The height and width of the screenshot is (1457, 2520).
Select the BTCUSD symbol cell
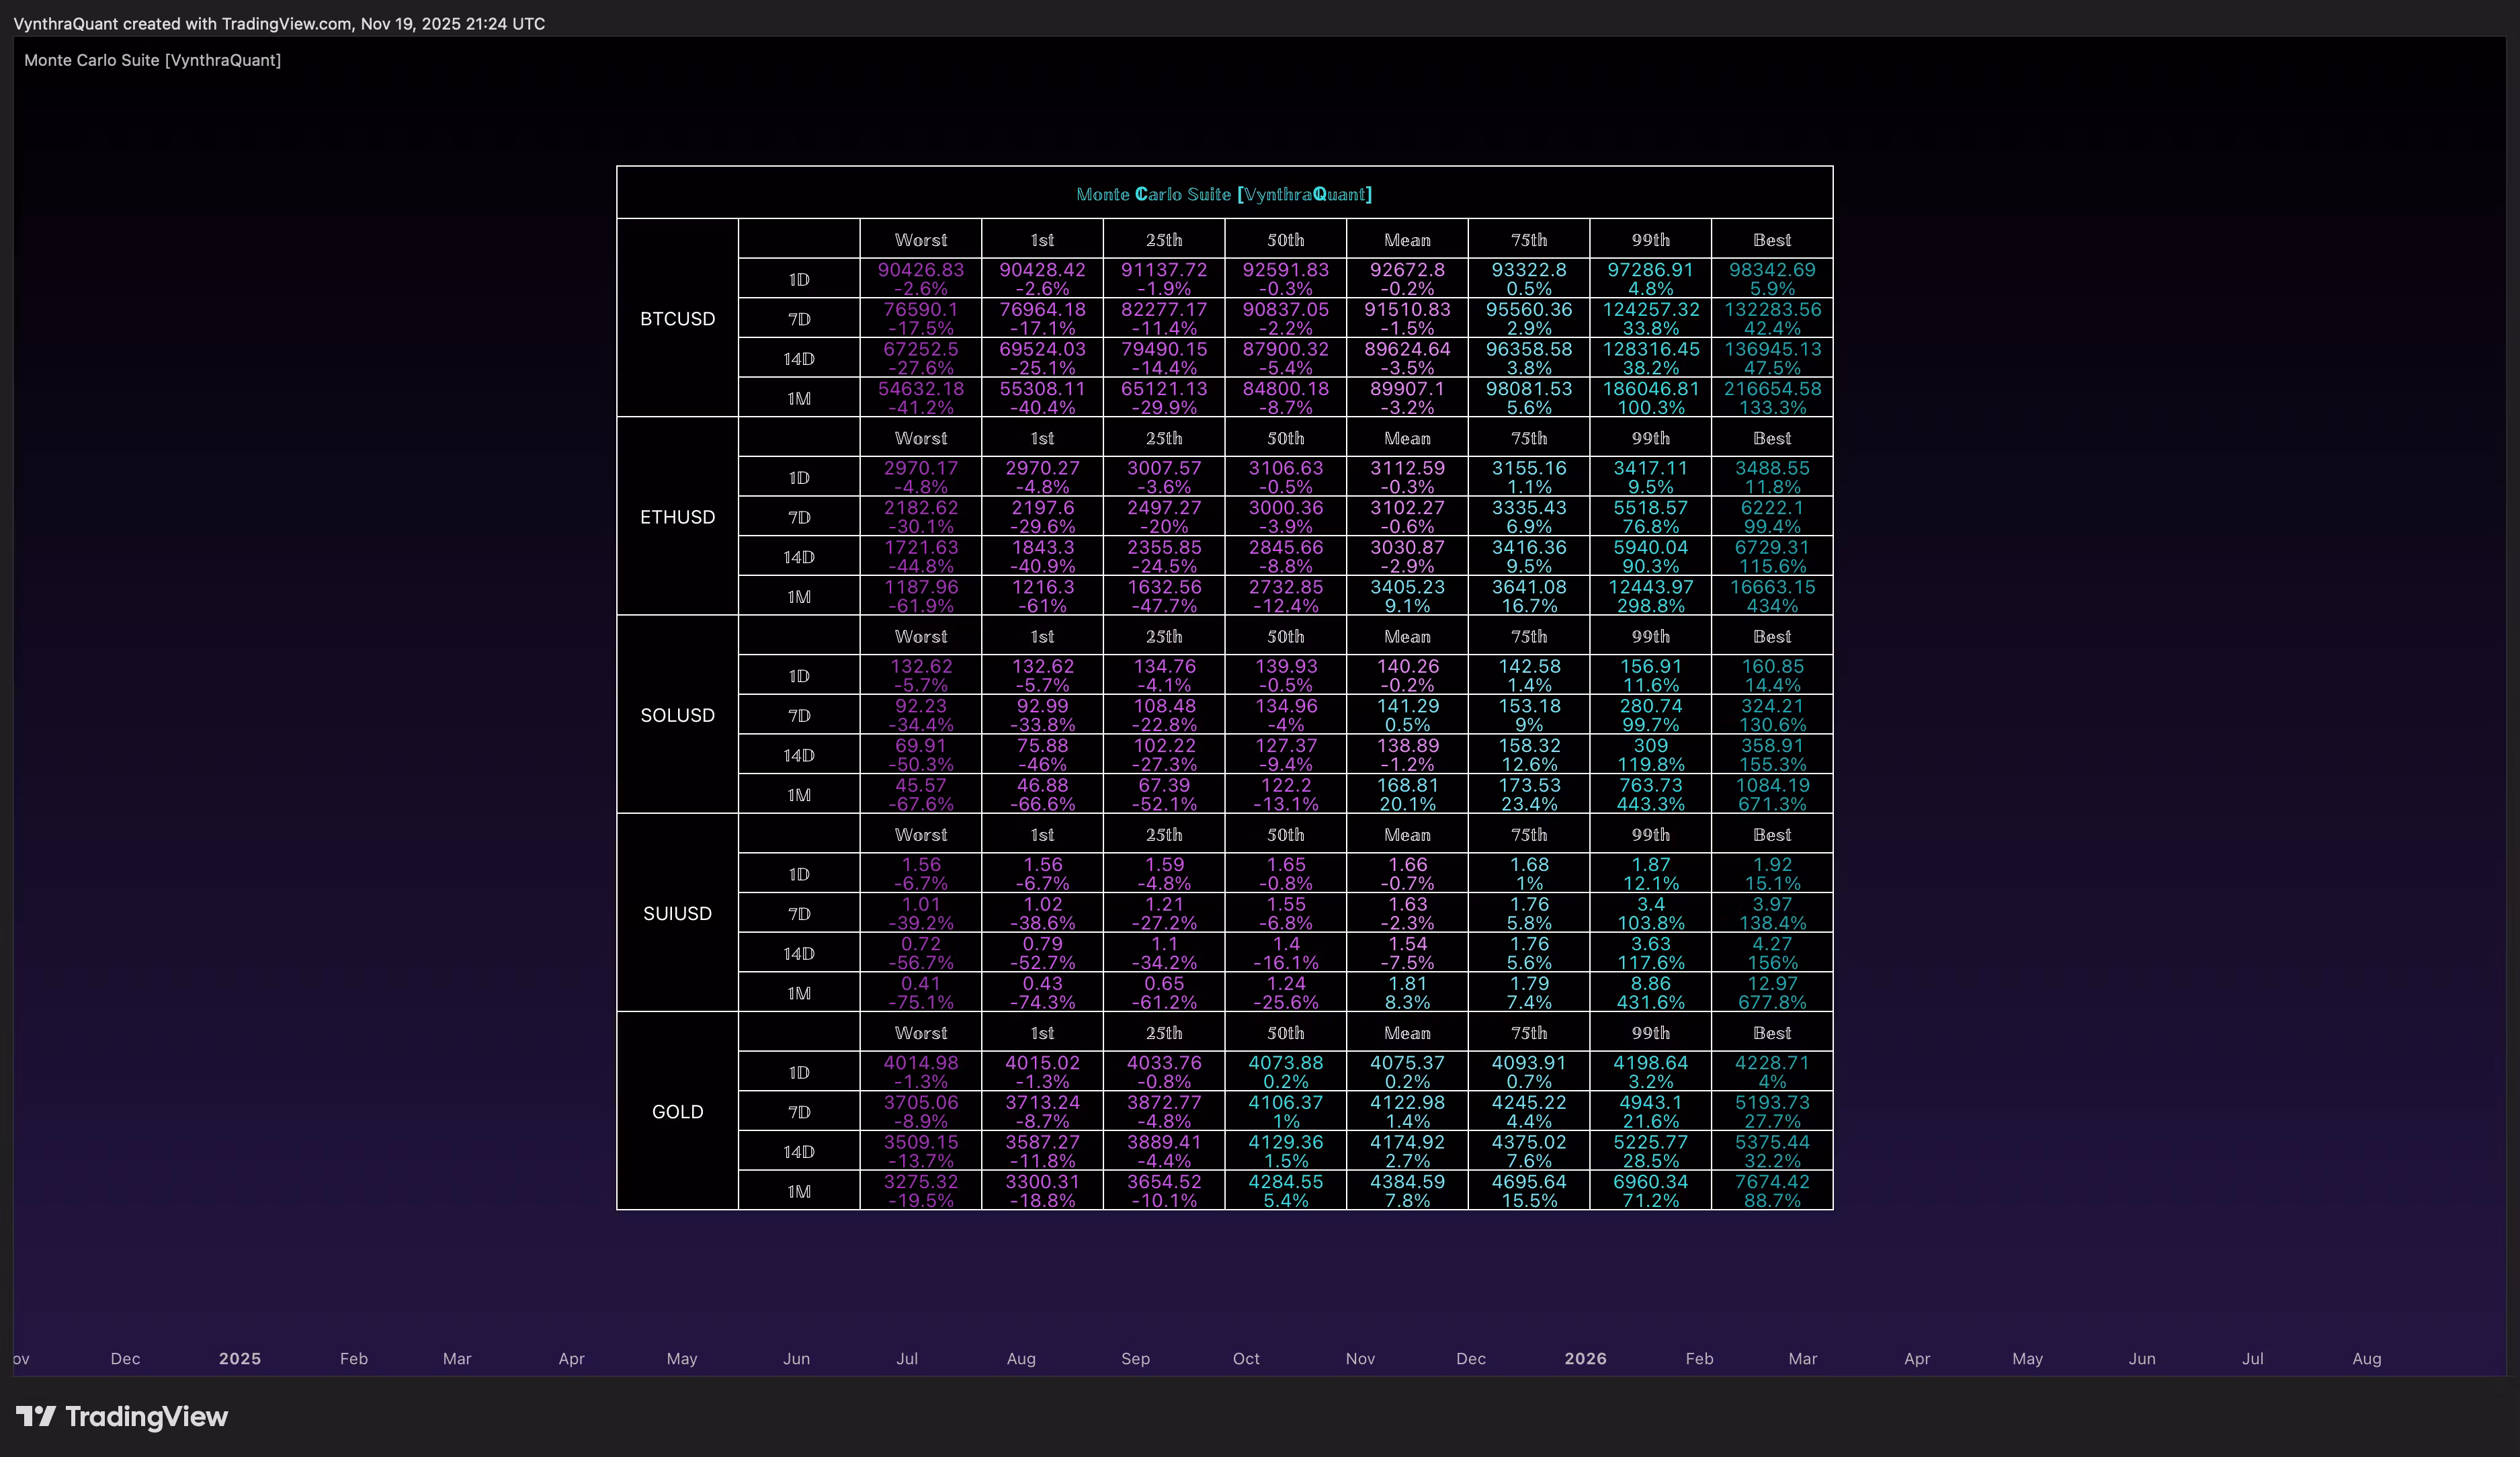coord(677,319)
